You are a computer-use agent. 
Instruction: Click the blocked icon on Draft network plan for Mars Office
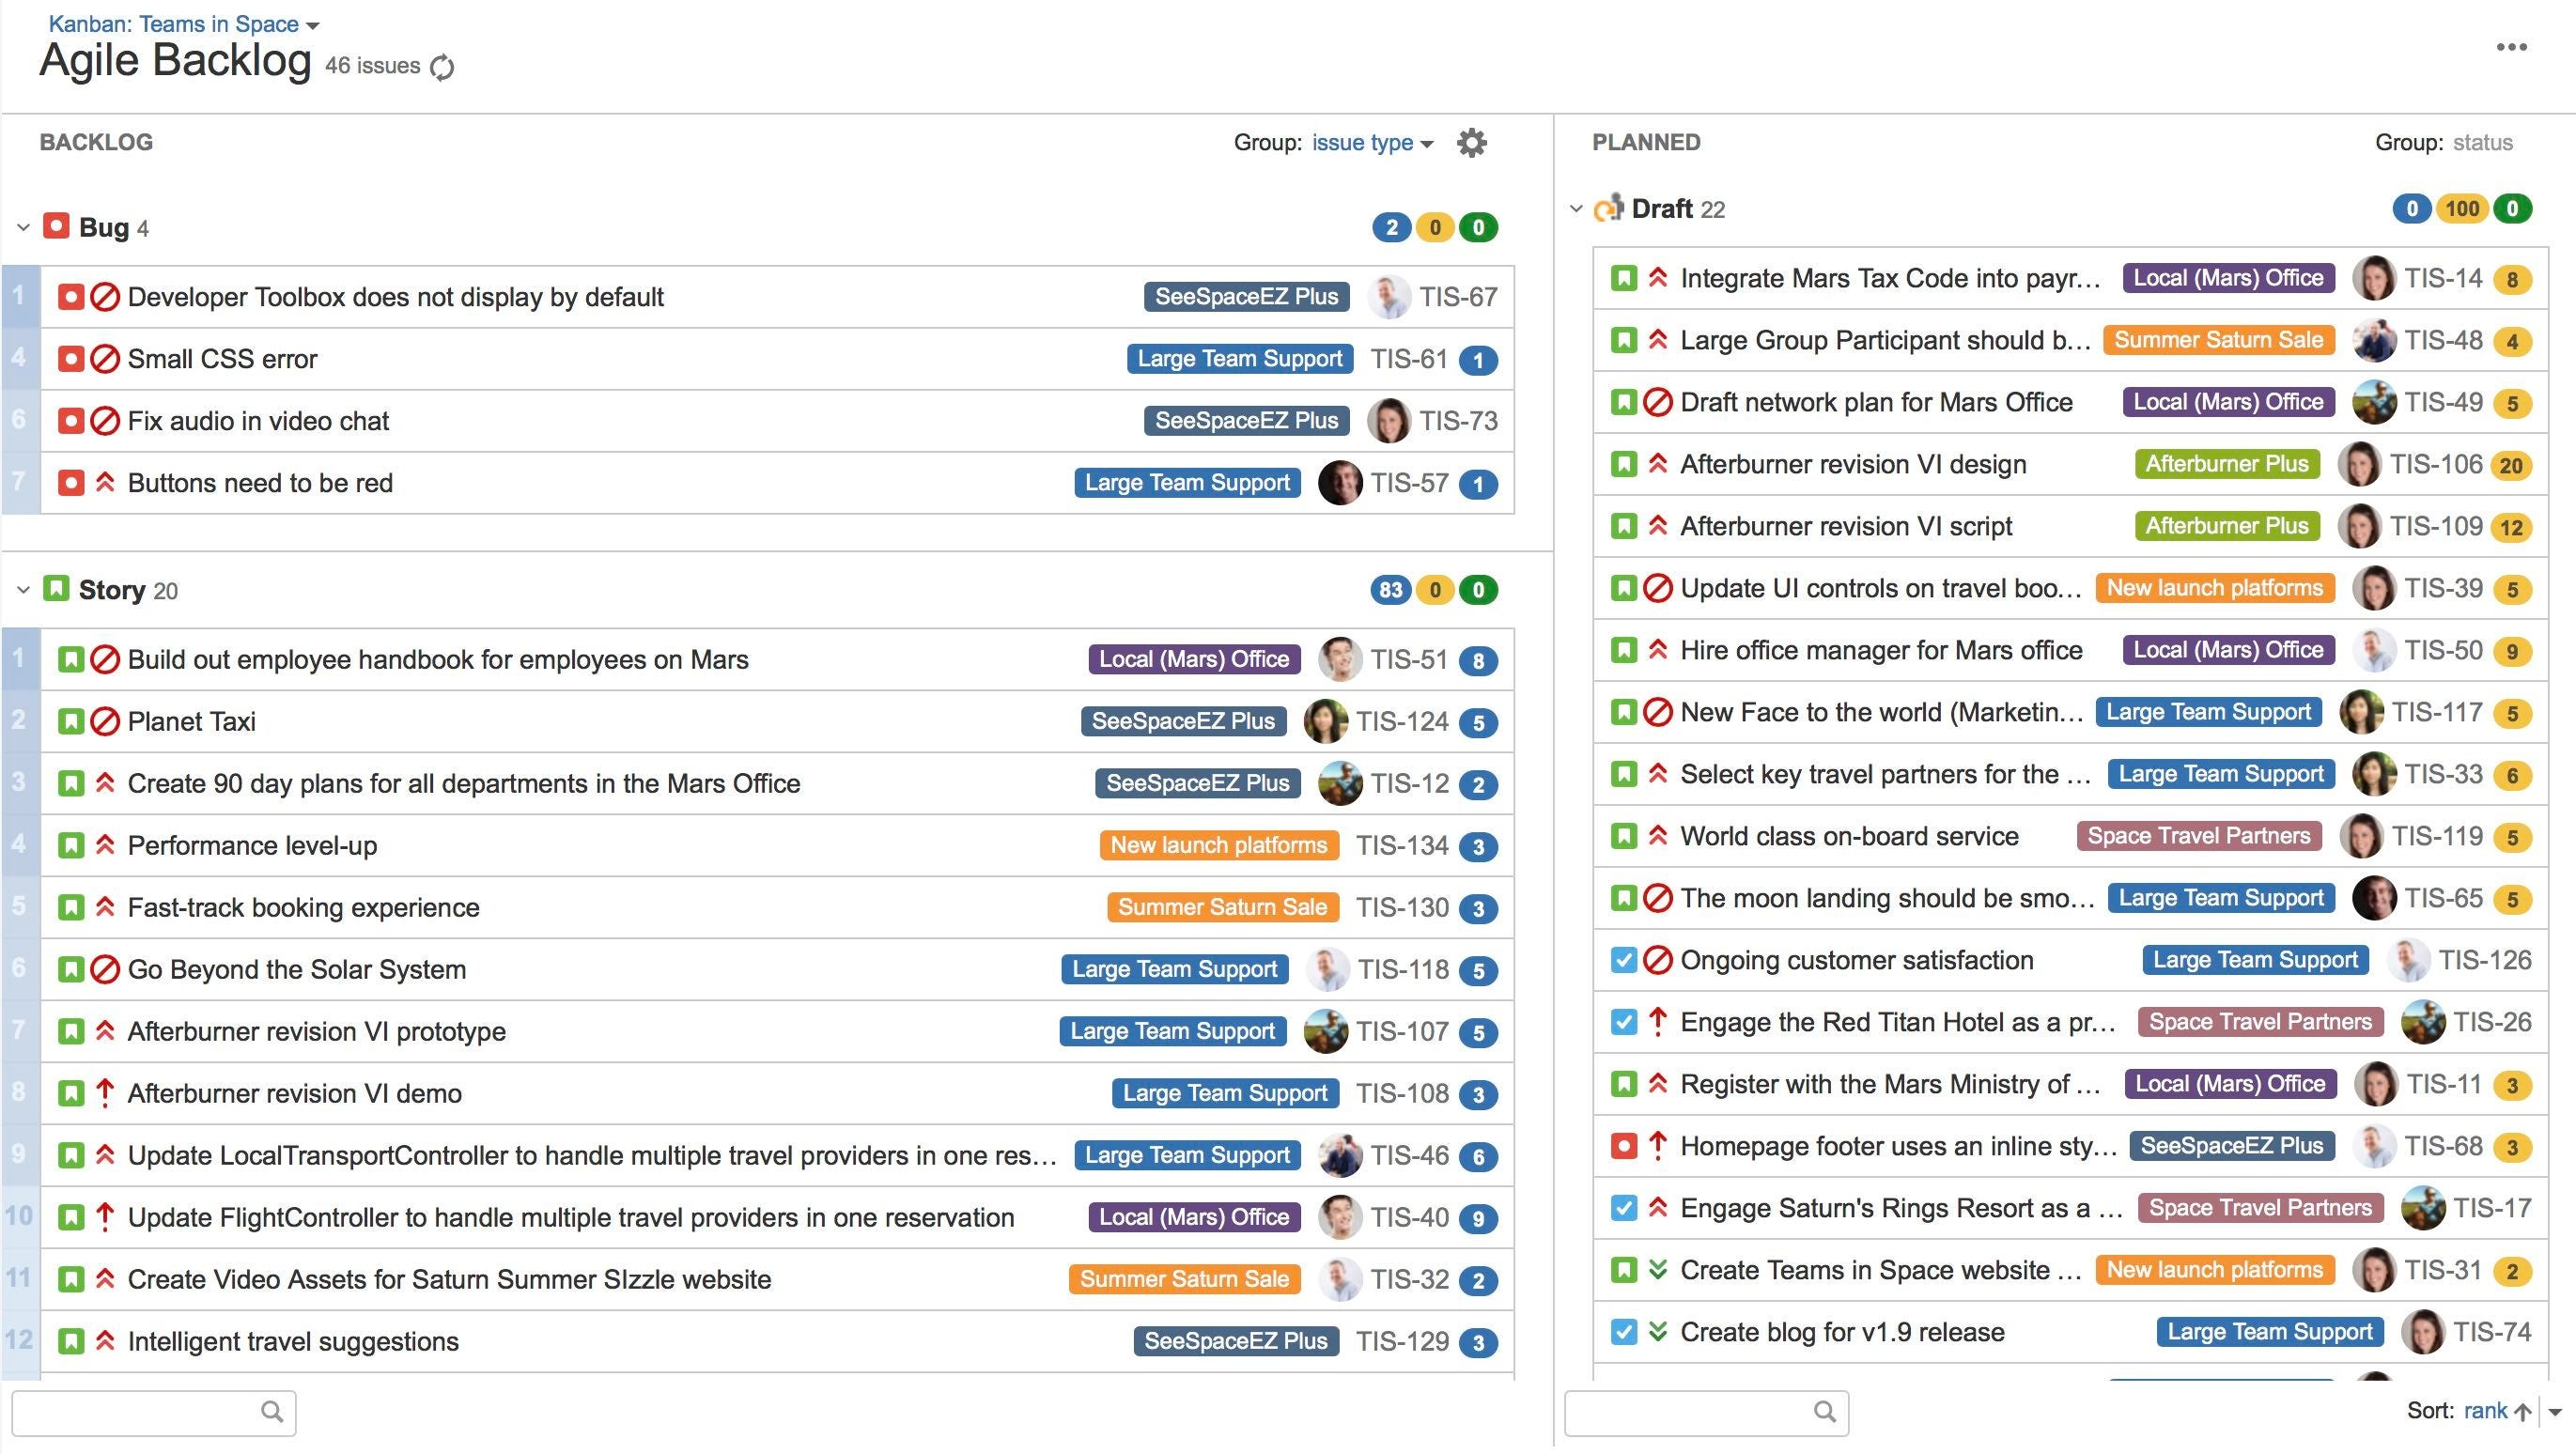[x=1658, y=402]
